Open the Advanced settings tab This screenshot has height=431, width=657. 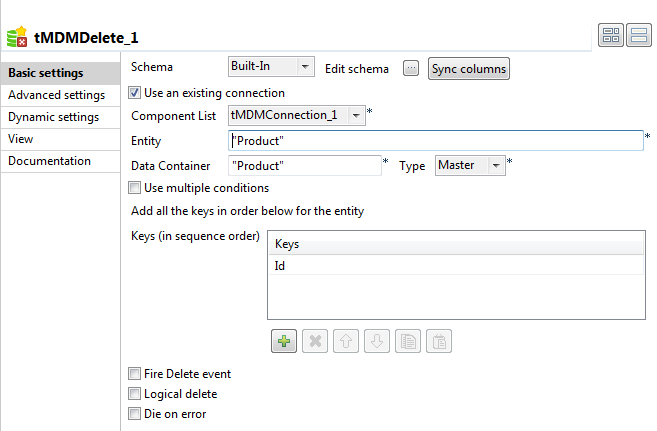click(x=56, y=95)
